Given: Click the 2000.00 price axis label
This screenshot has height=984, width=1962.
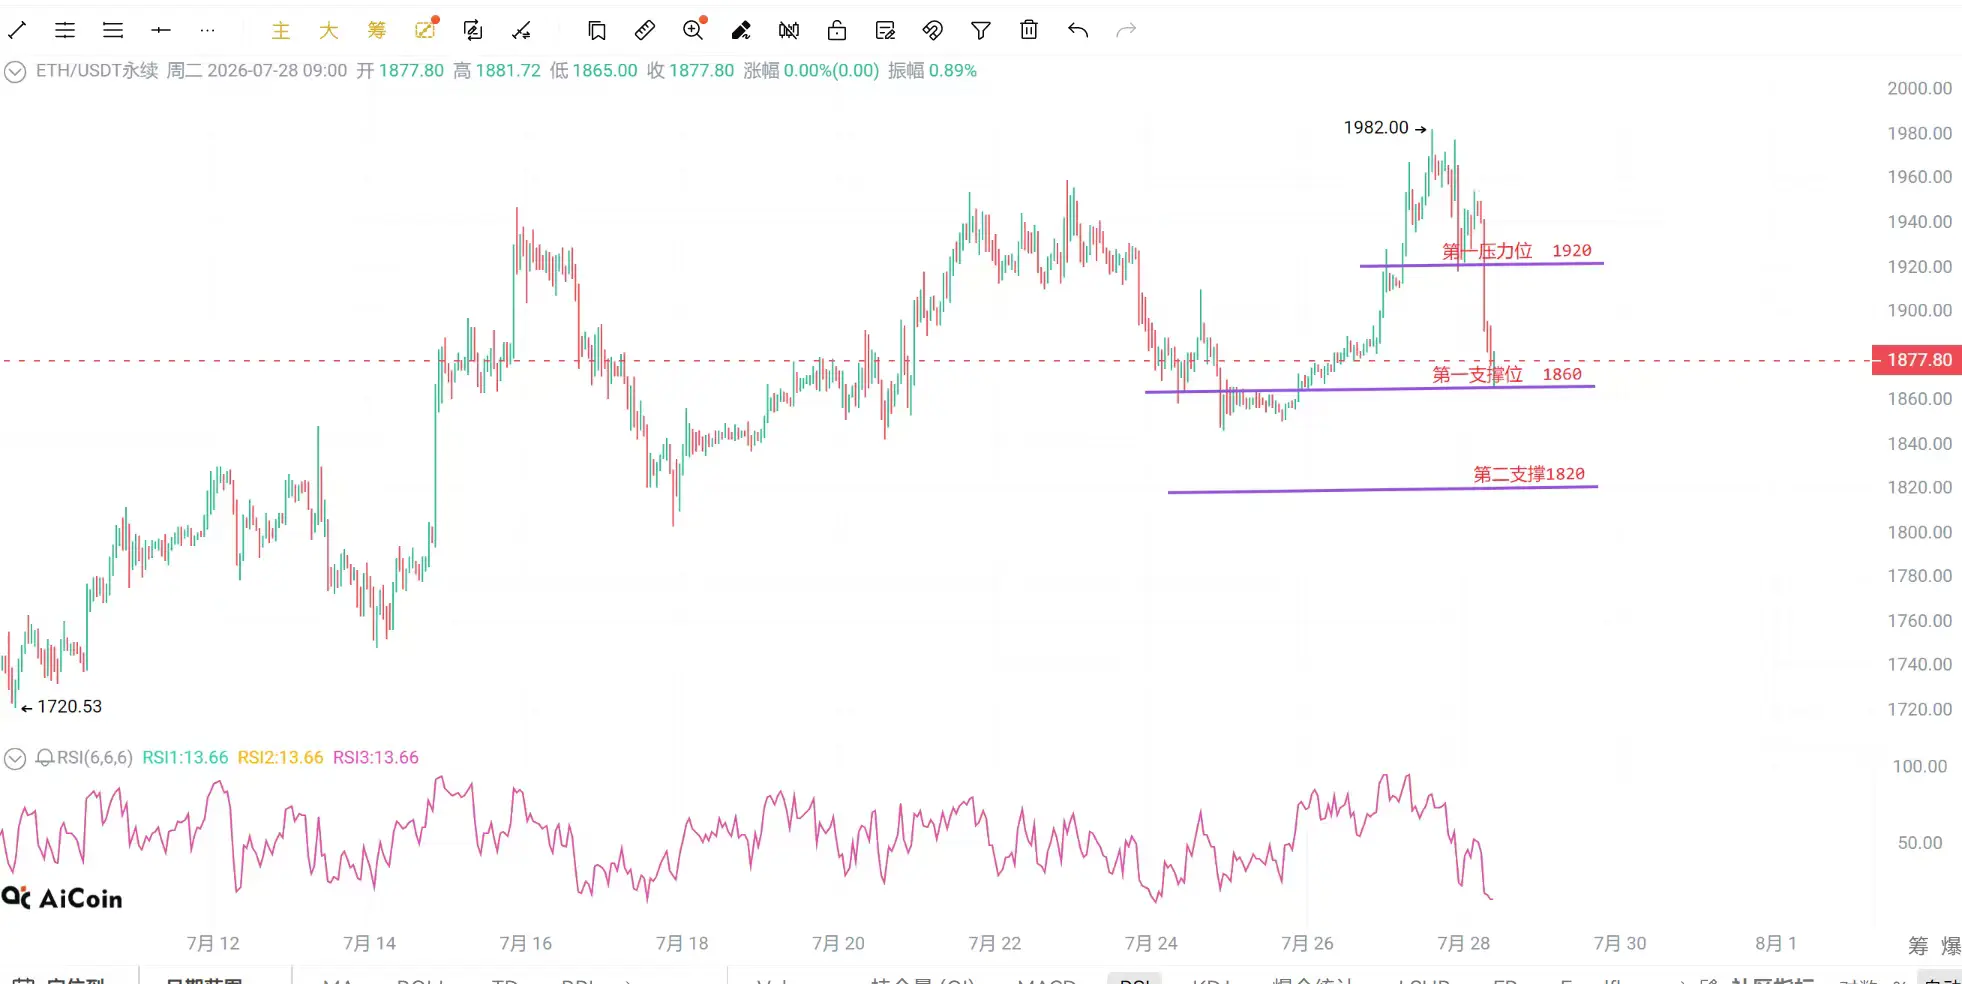Looking at the screenshot, I should 1919,89.
